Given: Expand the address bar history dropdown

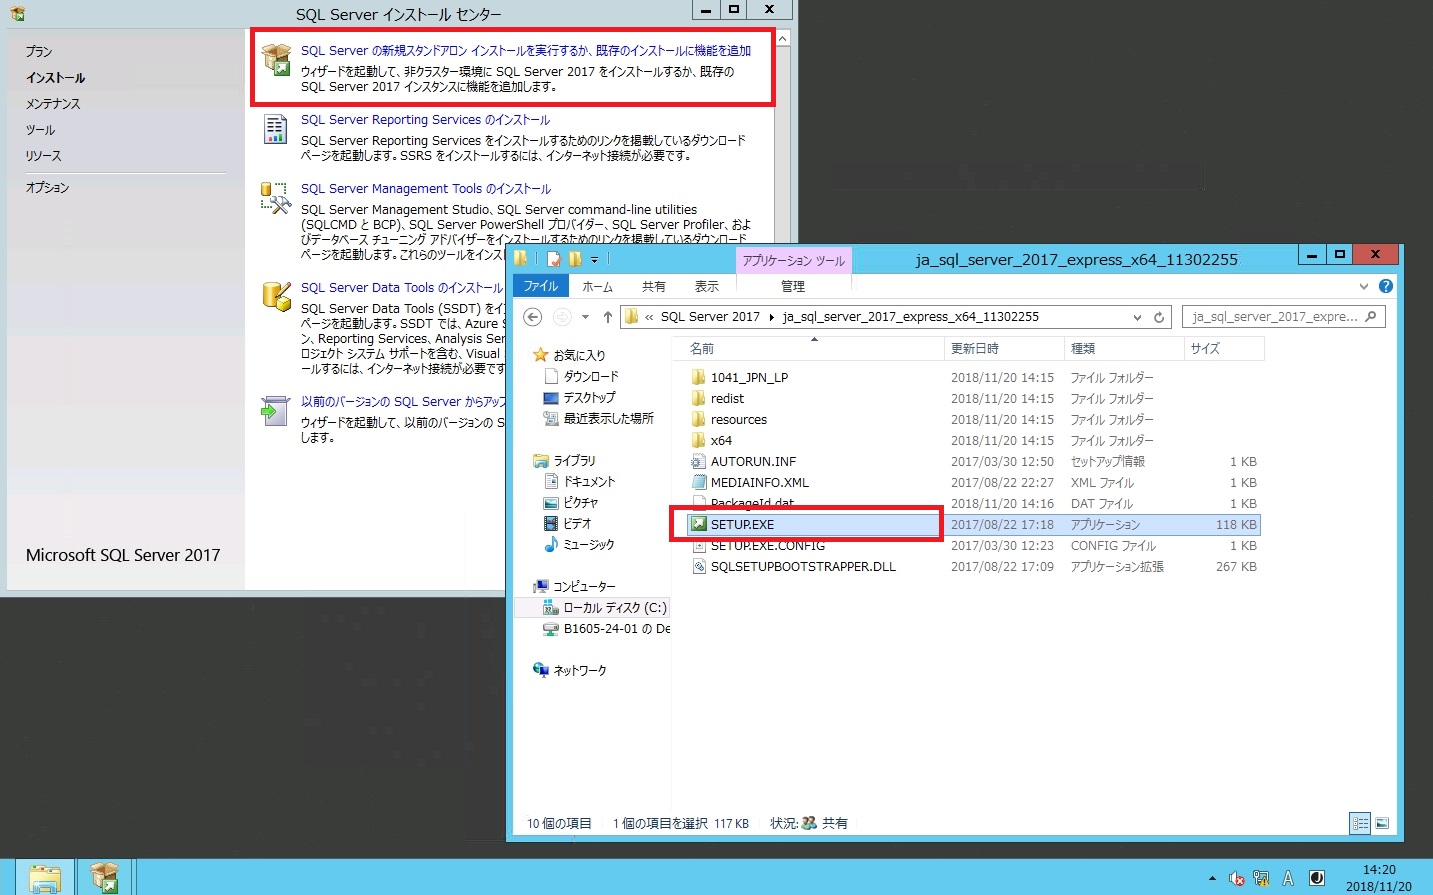Looking at the screenshot, I should (1137, 317).
